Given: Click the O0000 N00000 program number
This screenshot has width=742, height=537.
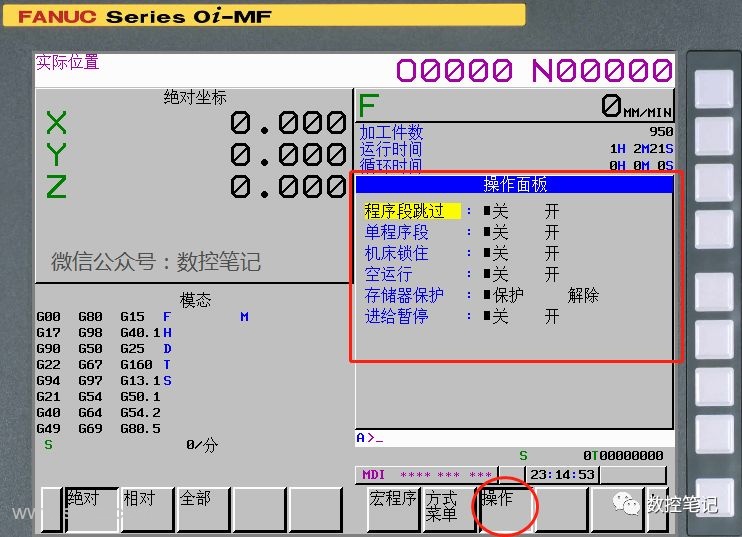Looking at the screenshot, I should (x=534, y=70).
